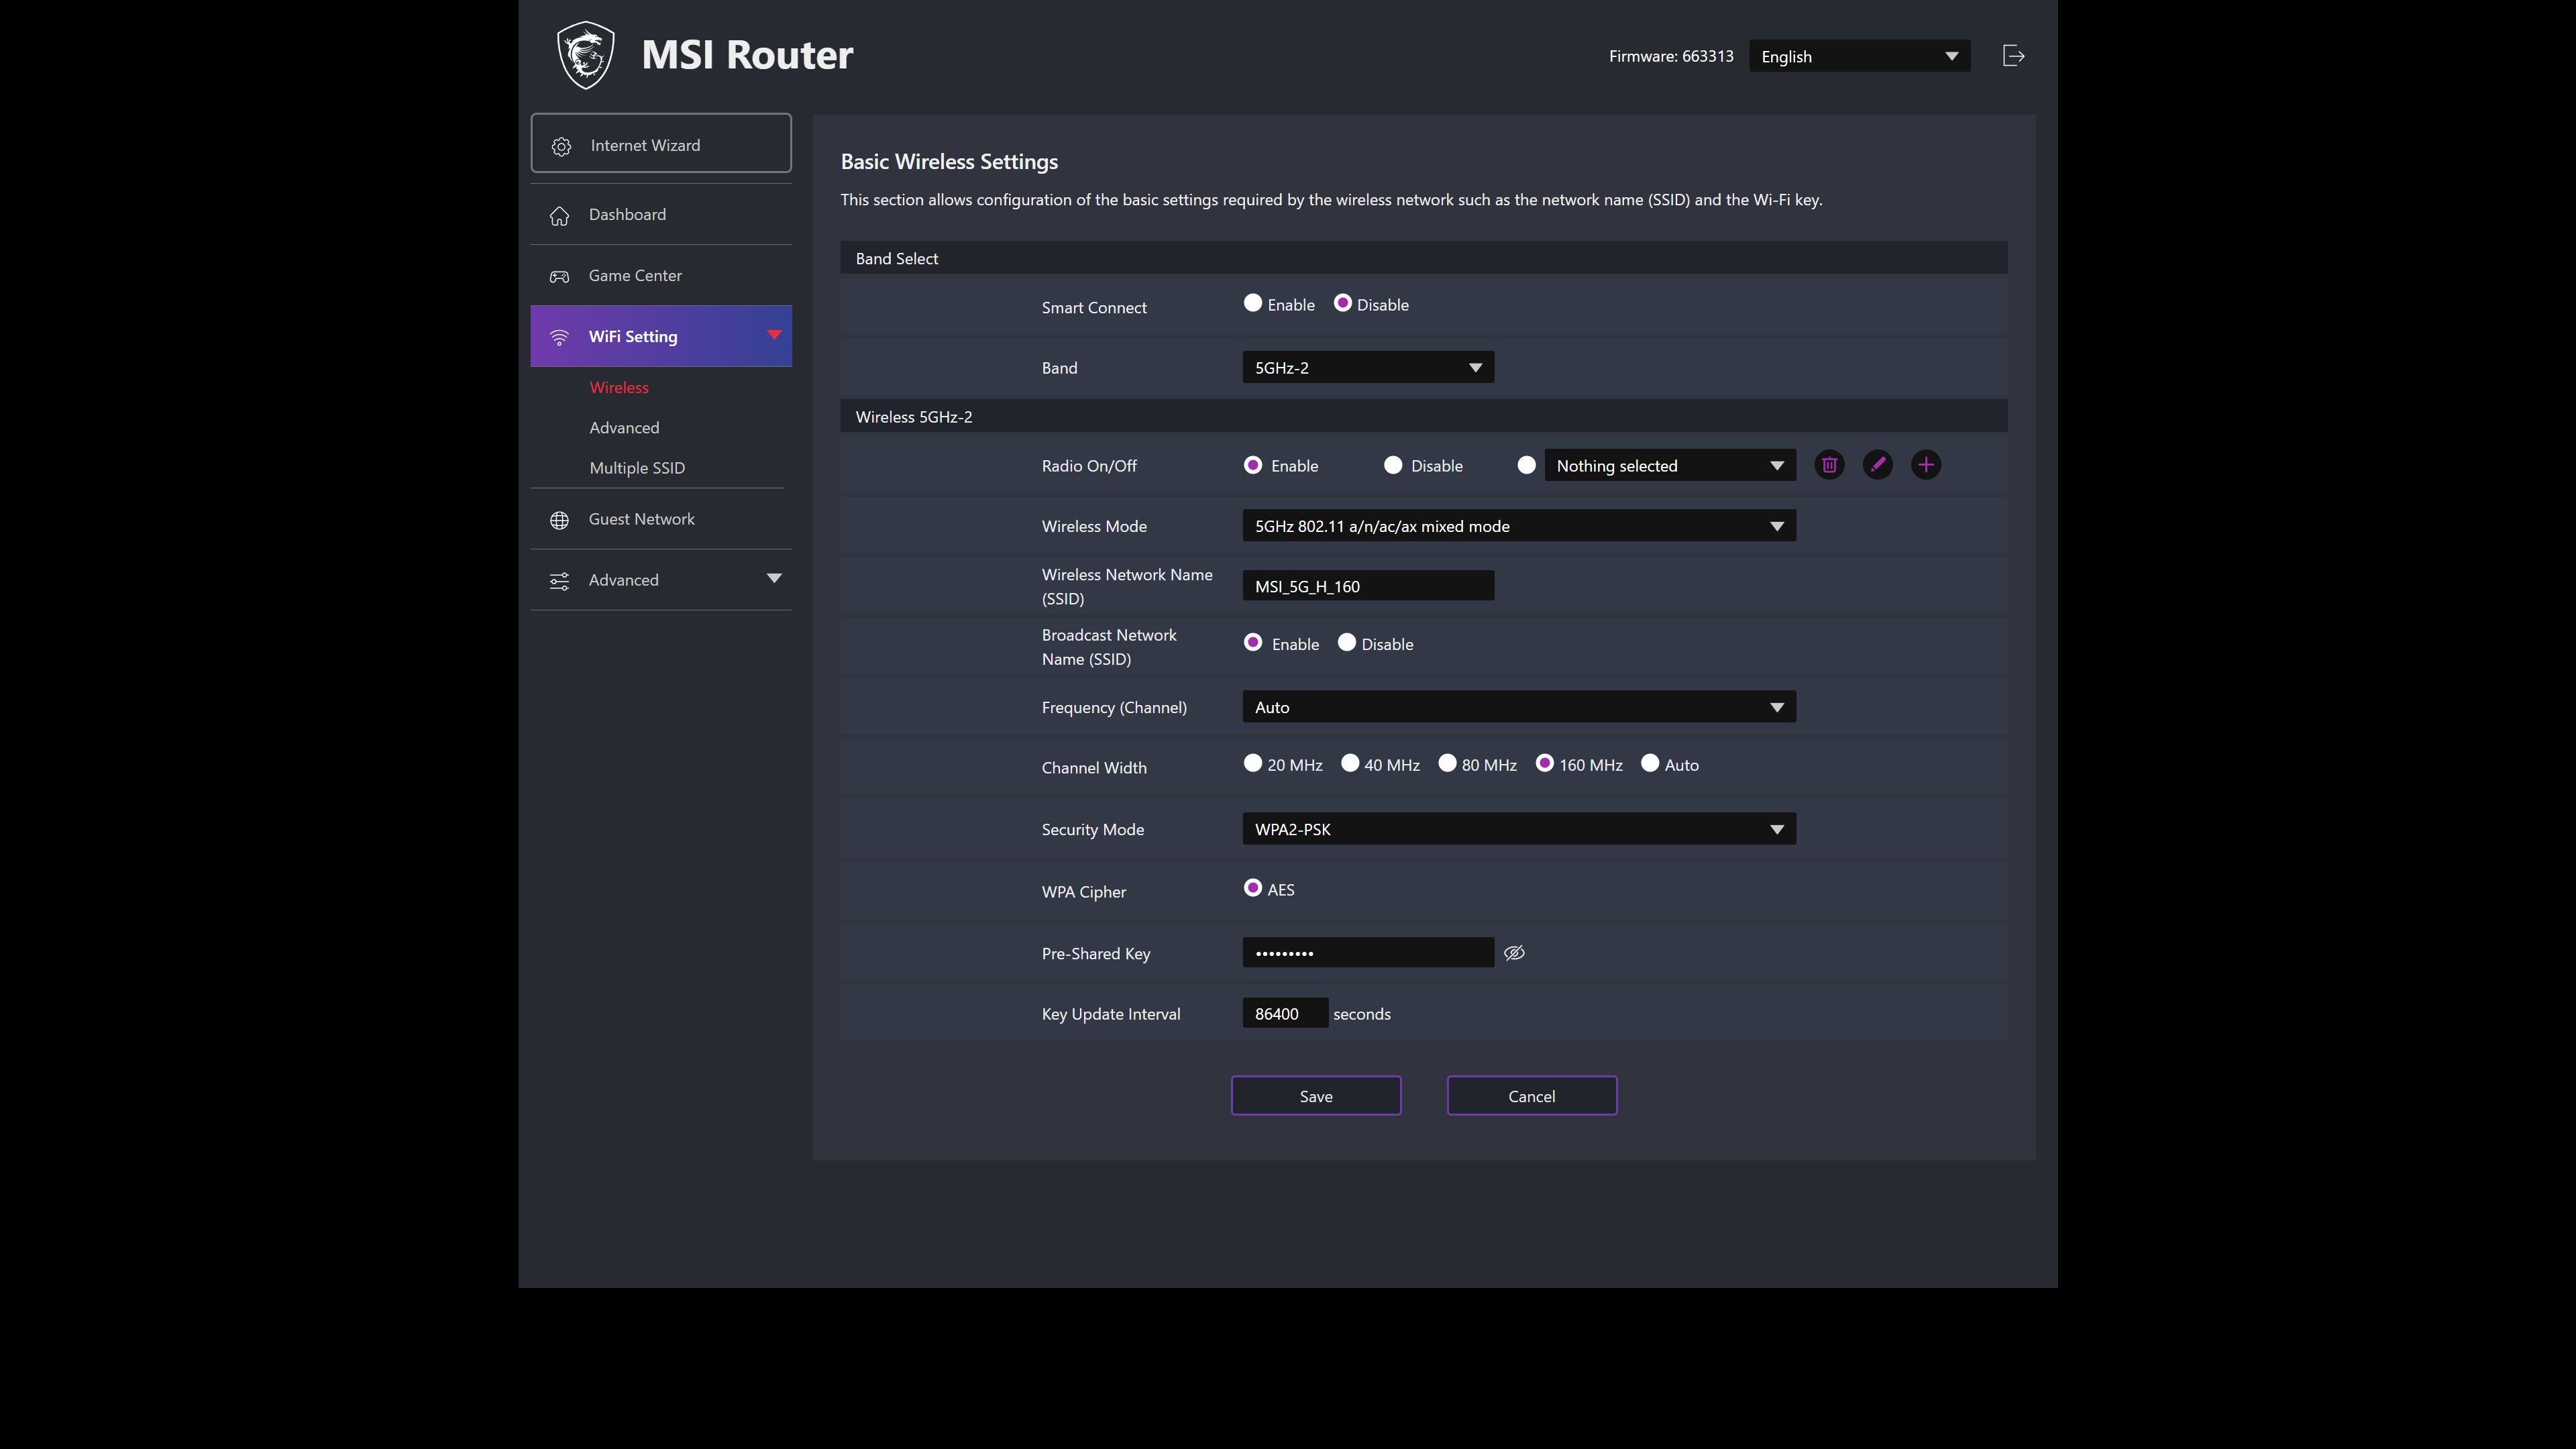Viewport: 2576px width, 1449px height.
Task: Set Radio On/Off to Disable
Action: point(1392,465)
